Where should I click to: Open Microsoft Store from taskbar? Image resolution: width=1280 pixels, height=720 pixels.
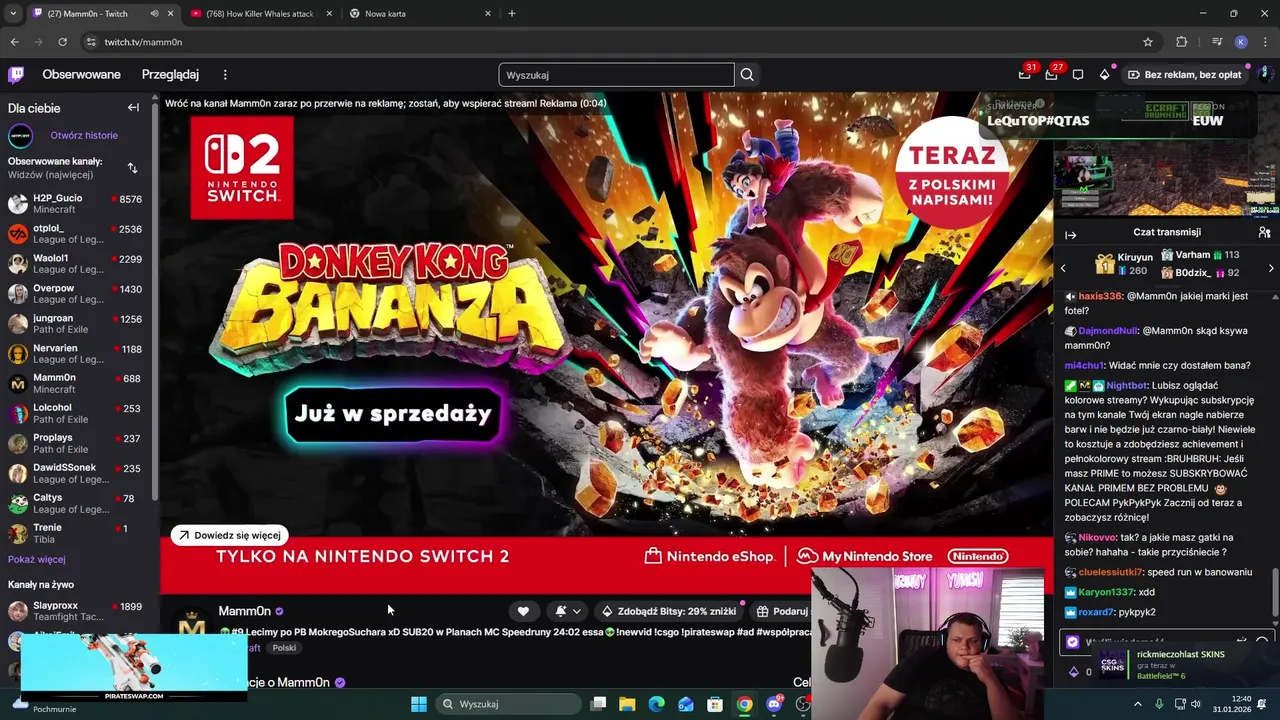[715, 704]
